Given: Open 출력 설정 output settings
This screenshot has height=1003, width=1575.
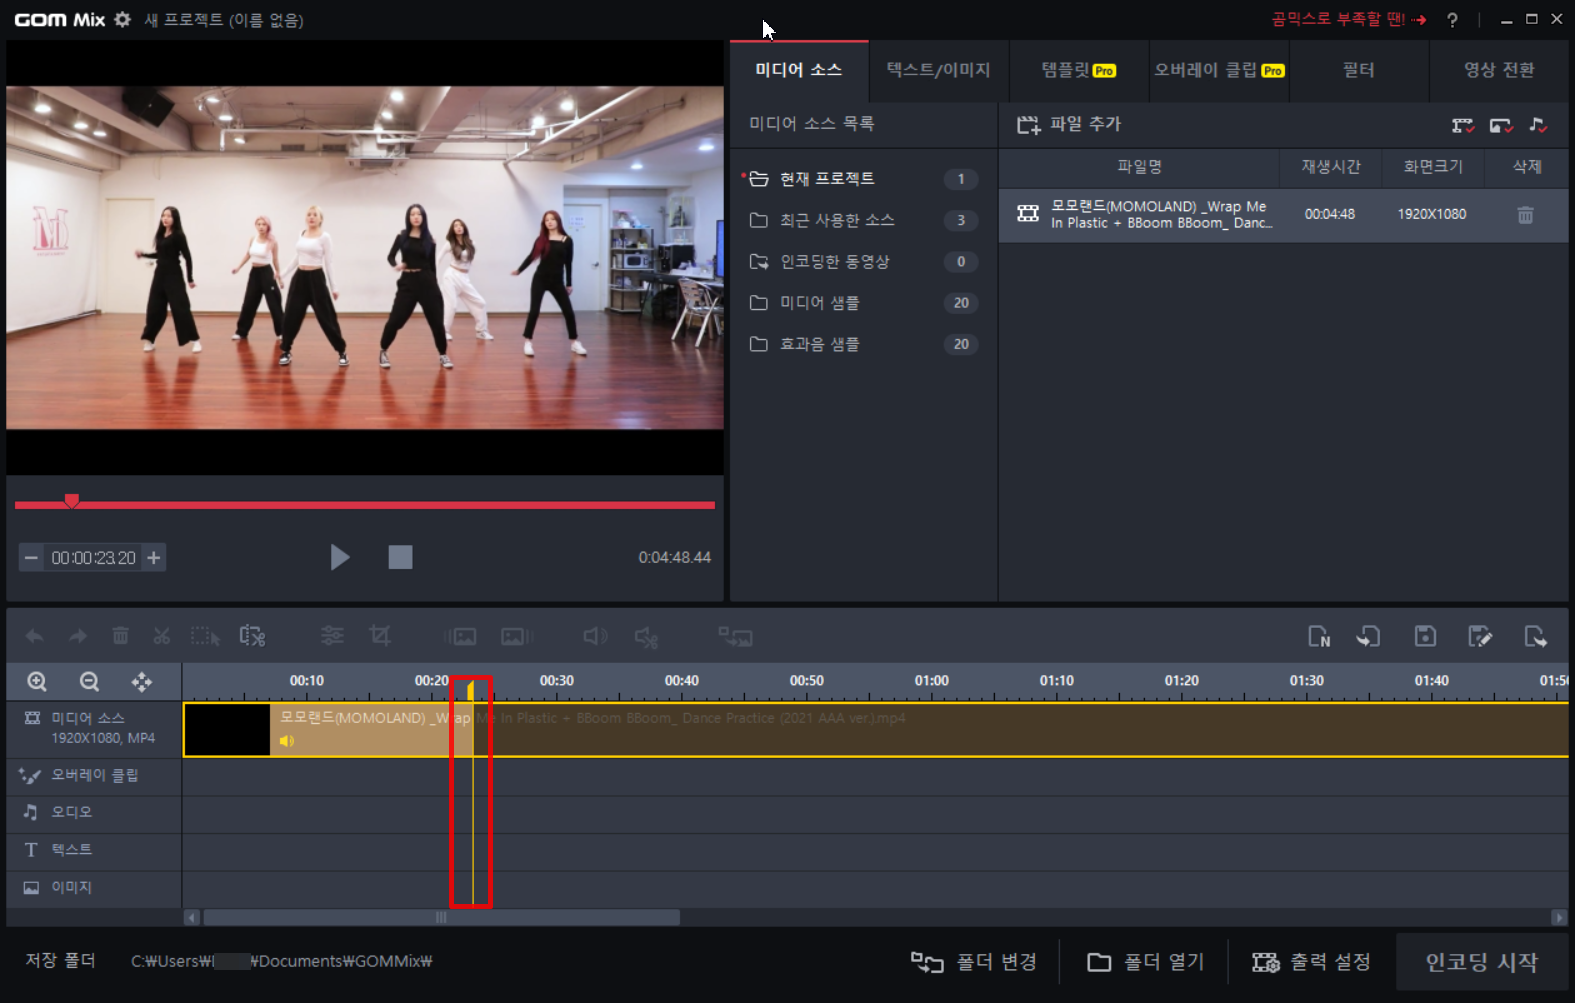Looking at the screenshot, I should tap(1311, 962).
